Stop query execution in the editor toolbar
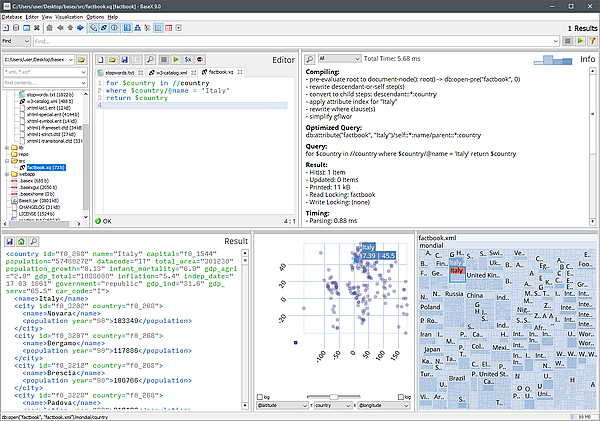Screen dimensions: 600x421 pyautogui.click(x=162, y=61)
